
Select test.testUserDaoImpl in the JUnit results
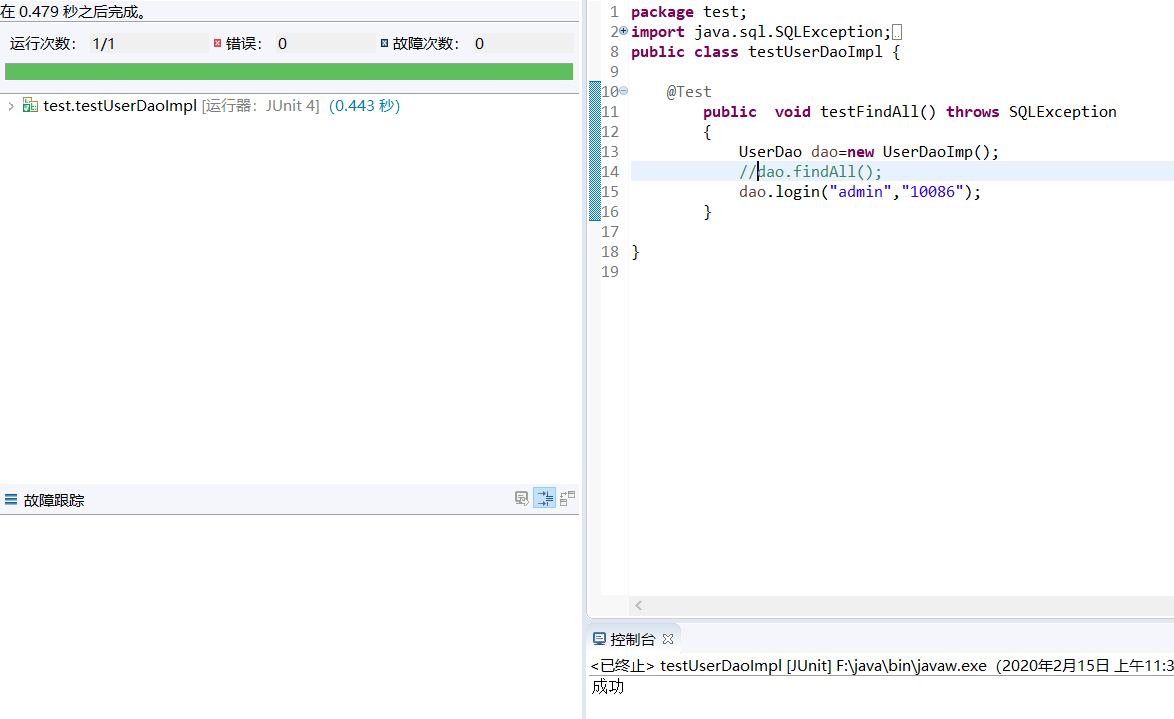coord(120,106)
